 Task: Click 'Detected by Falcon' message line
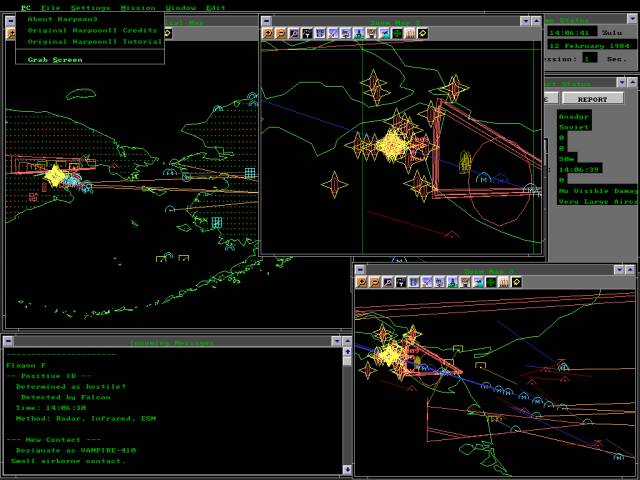pos(66,397)
